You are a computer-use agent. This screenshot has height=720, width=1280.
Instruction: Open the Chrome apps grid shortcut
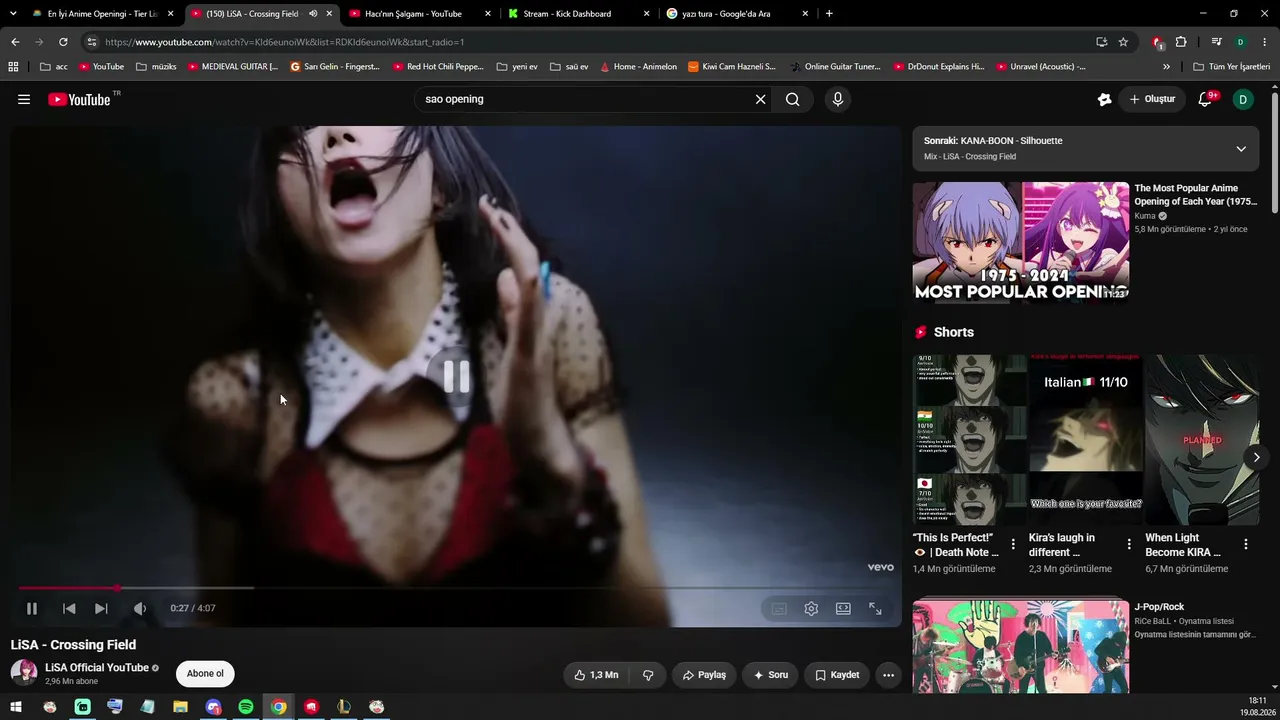coord(13,67)
